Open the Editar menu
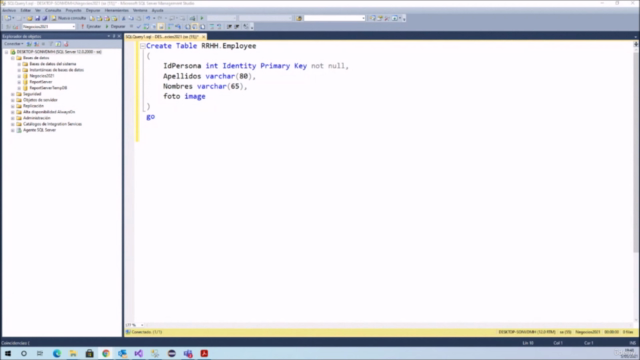 click(25, 10)
